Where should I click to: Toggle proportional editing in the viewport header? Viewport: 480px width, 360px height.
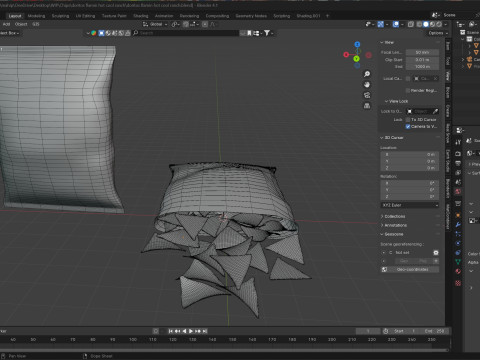point(205,24)
